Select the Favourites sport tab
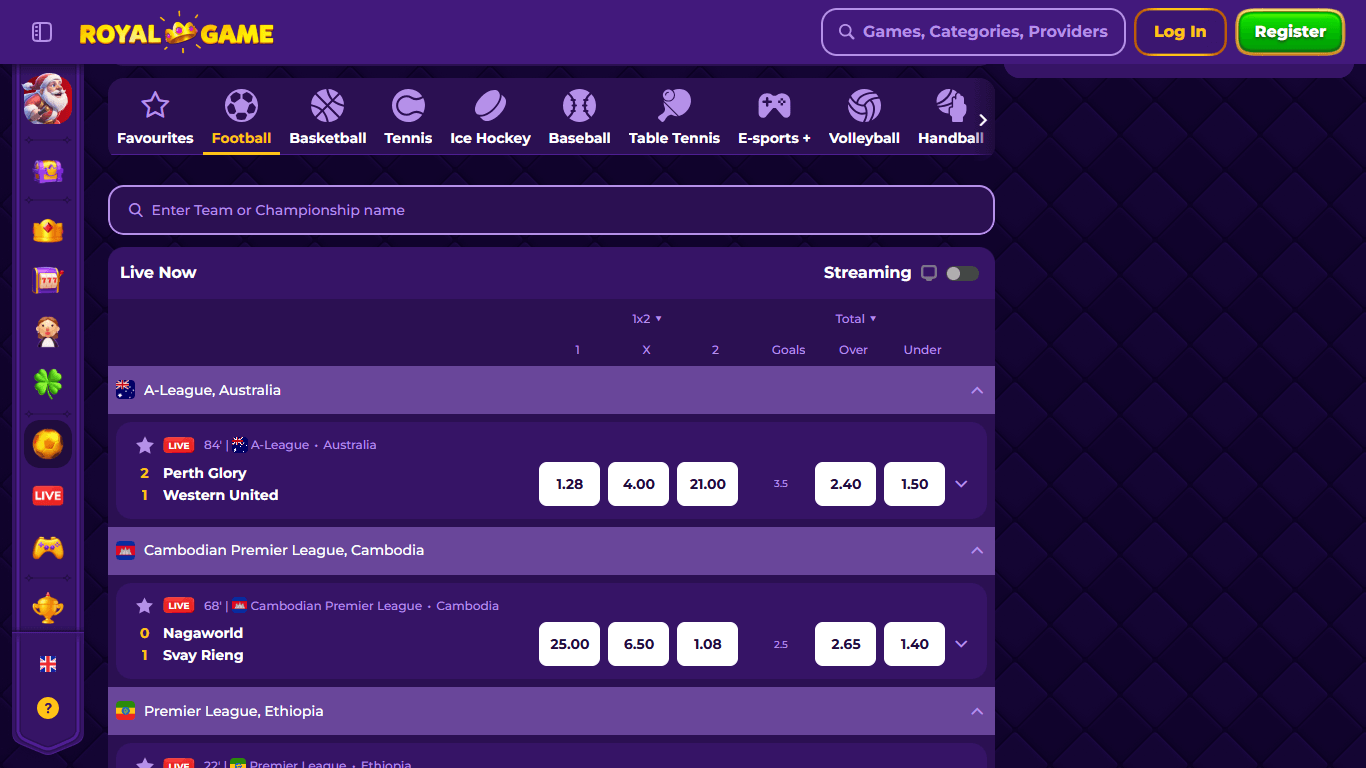This screenshot has height=768, width=1366. coord(155,118)
